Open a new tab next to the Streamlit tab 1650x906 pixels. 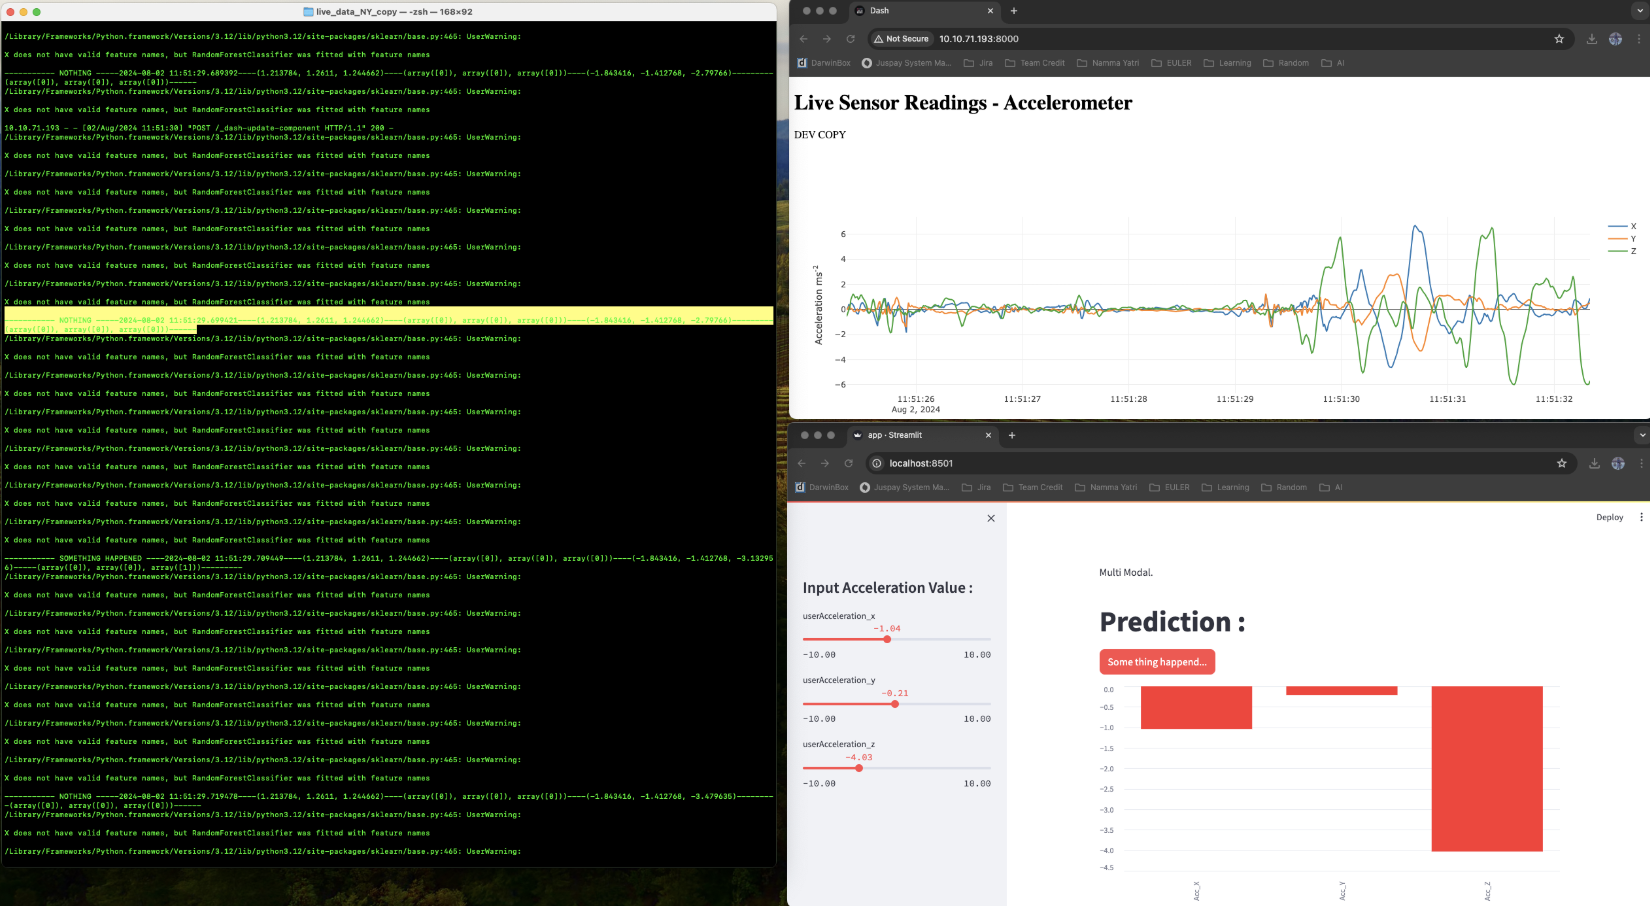coord(1012,435)
